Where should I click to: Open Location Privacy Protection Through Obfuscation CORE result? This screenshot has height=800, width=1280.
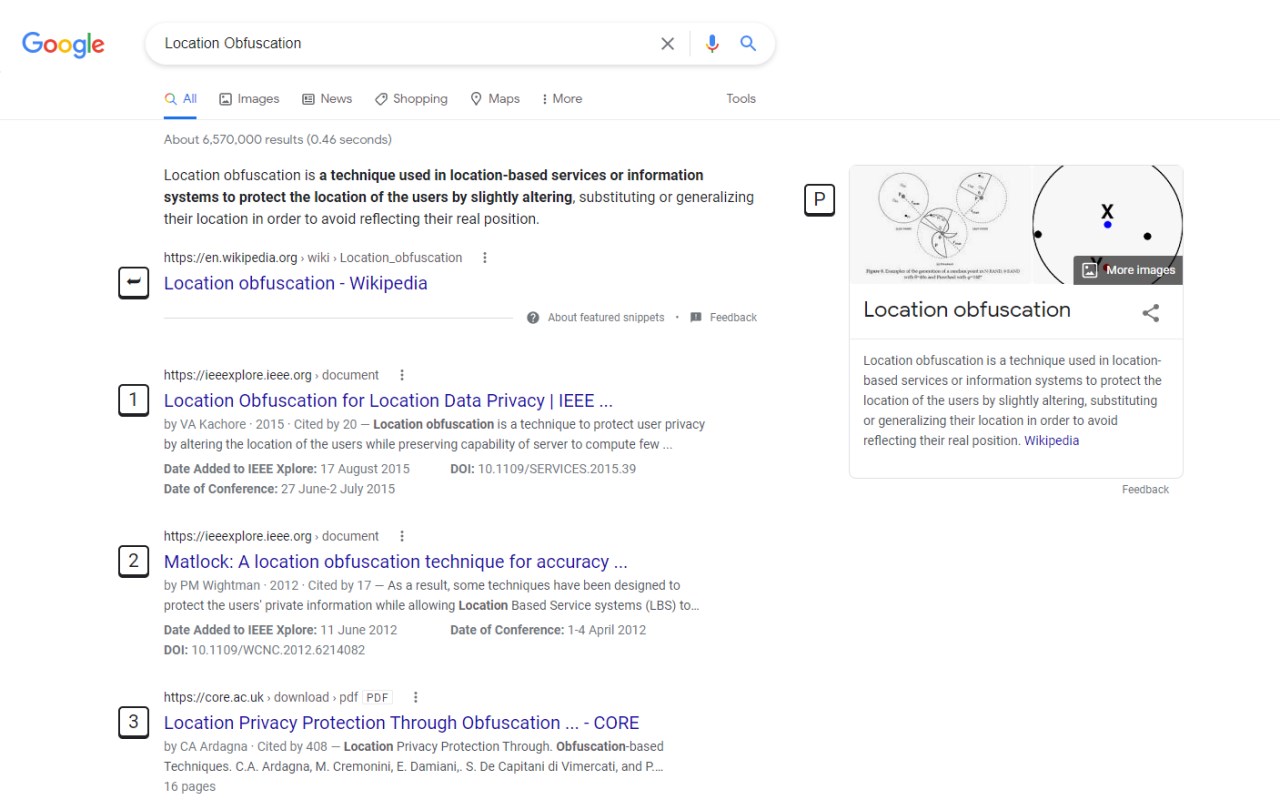(x=401, y=723)
